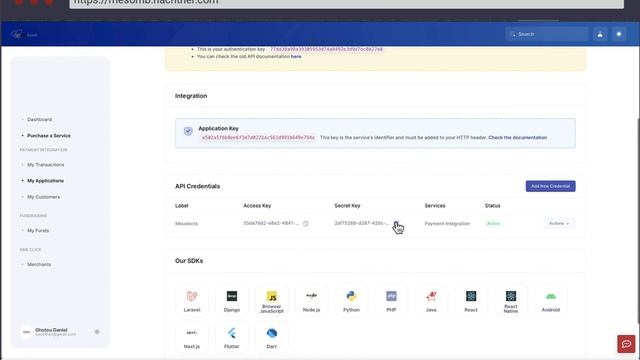Open the Java SDK card
640x360 pixels.
[431, 300]
